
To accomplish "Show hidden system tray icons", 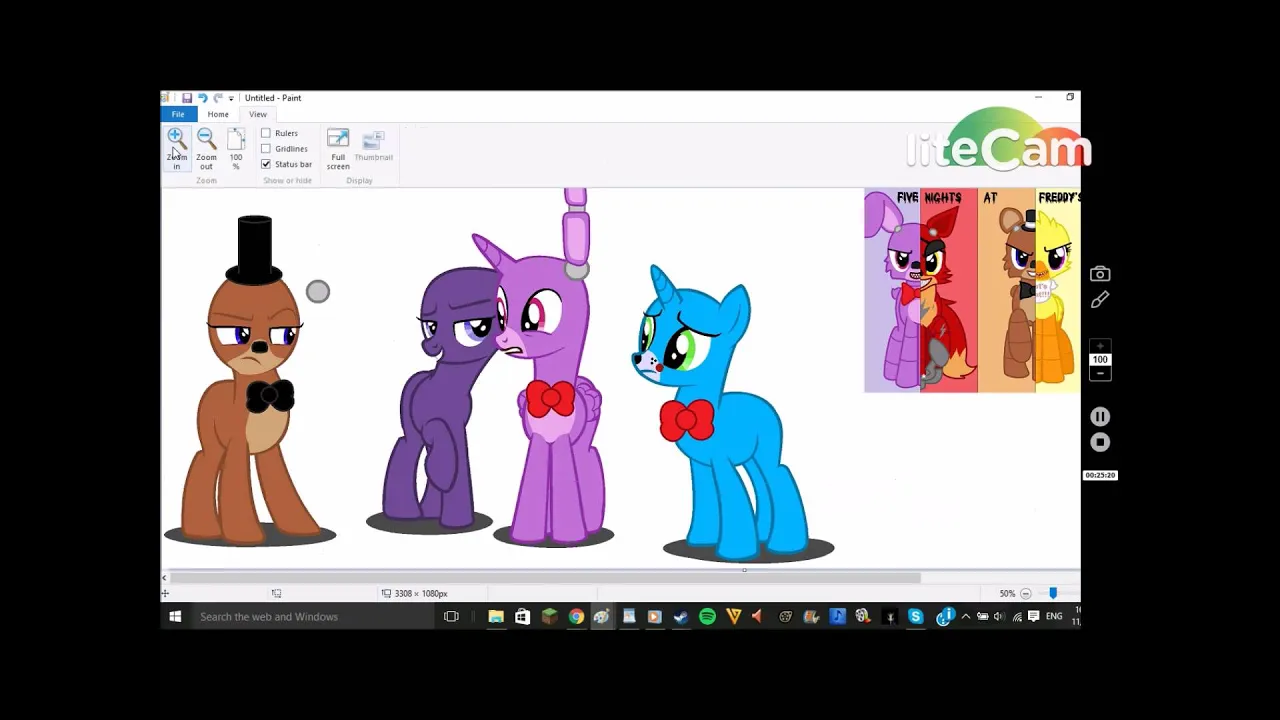I will coord(965,616).
